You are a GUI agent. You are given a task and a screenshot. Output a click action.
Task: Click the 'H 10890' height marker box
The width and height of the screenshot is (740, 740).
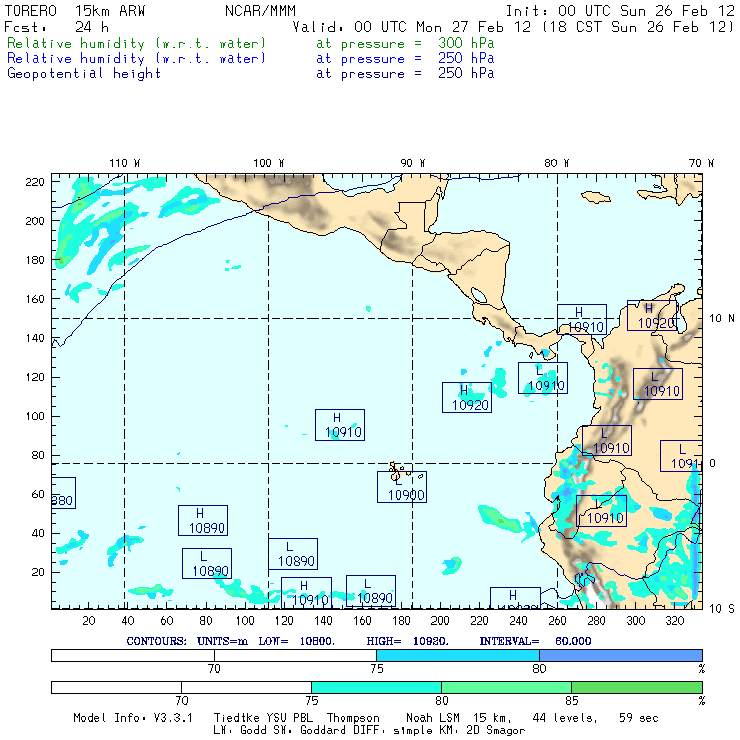click(x=203, y=521)
